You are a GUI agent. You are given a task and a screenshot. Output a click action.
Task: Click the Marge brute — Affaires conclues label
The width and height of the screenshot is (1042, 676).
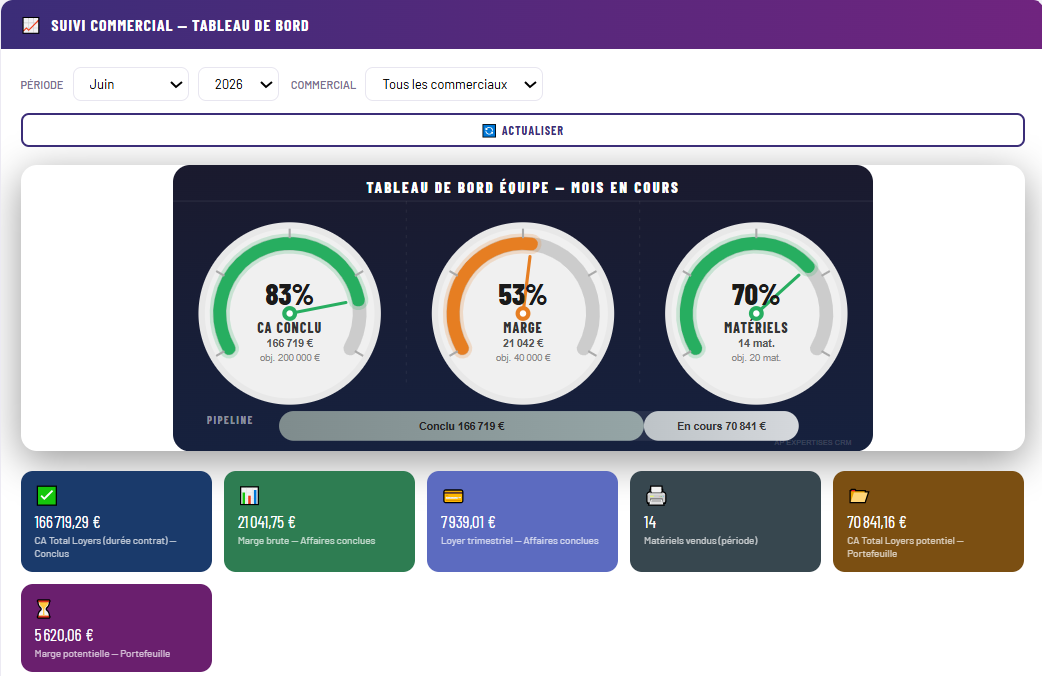pyautogui.click(x=306, y=541)
